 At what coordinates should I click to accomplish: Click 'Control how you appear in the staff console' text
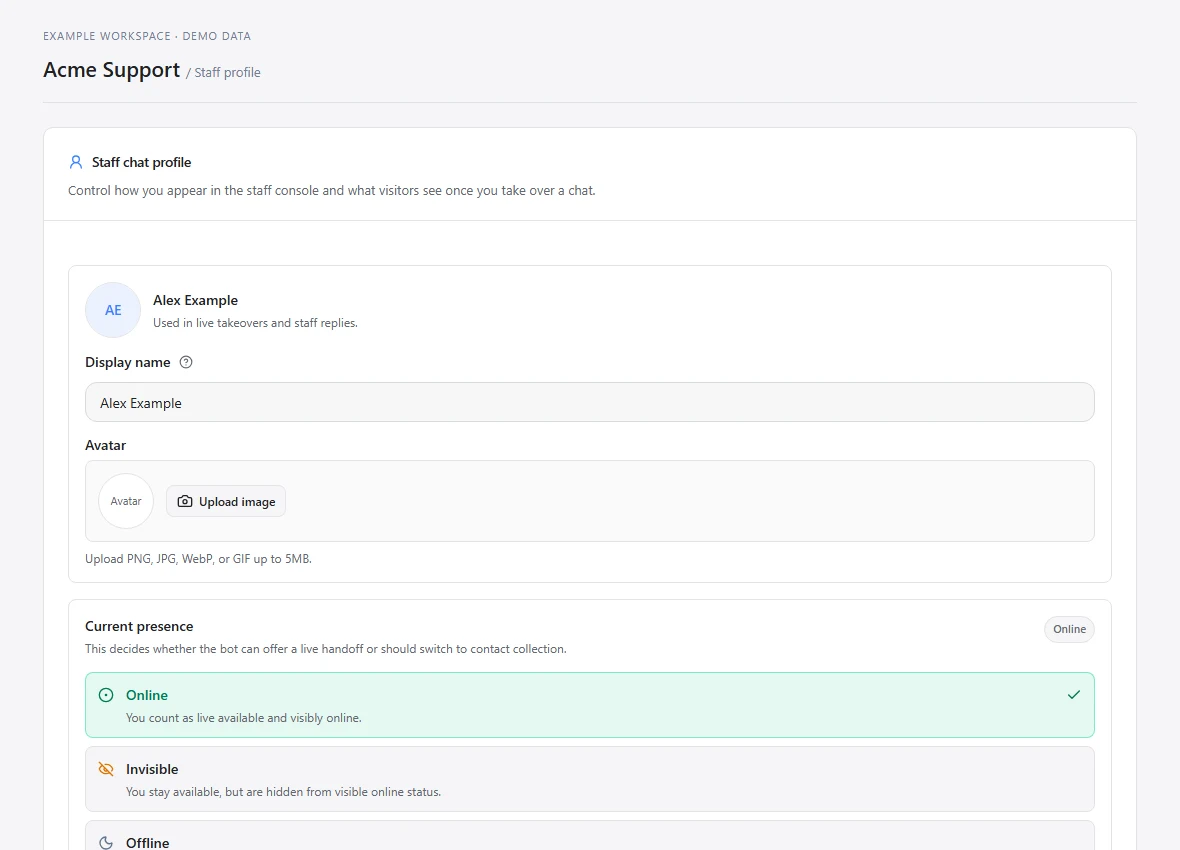coord(332,190)
